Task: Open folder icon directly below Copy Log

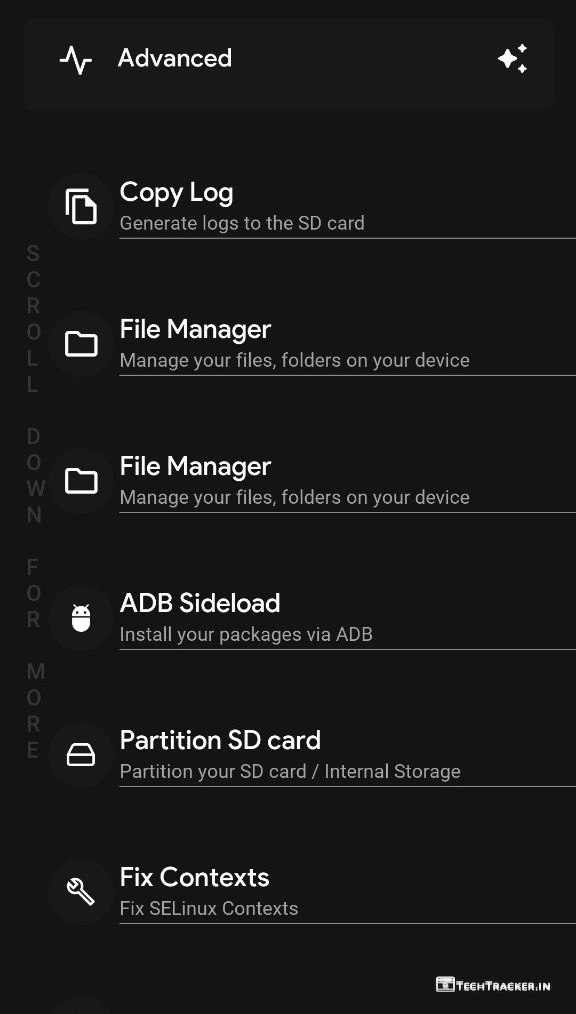Action: click(x=81, y=344)
